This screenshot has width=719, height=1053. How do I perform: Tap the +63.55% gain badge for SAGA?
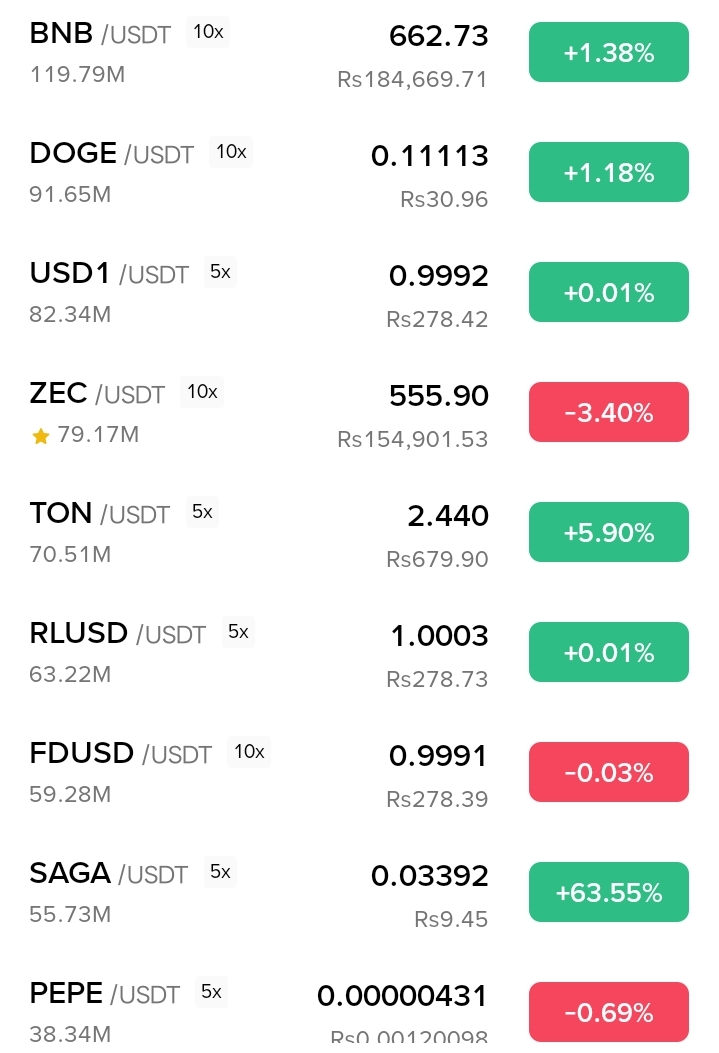tap(608, 892)
